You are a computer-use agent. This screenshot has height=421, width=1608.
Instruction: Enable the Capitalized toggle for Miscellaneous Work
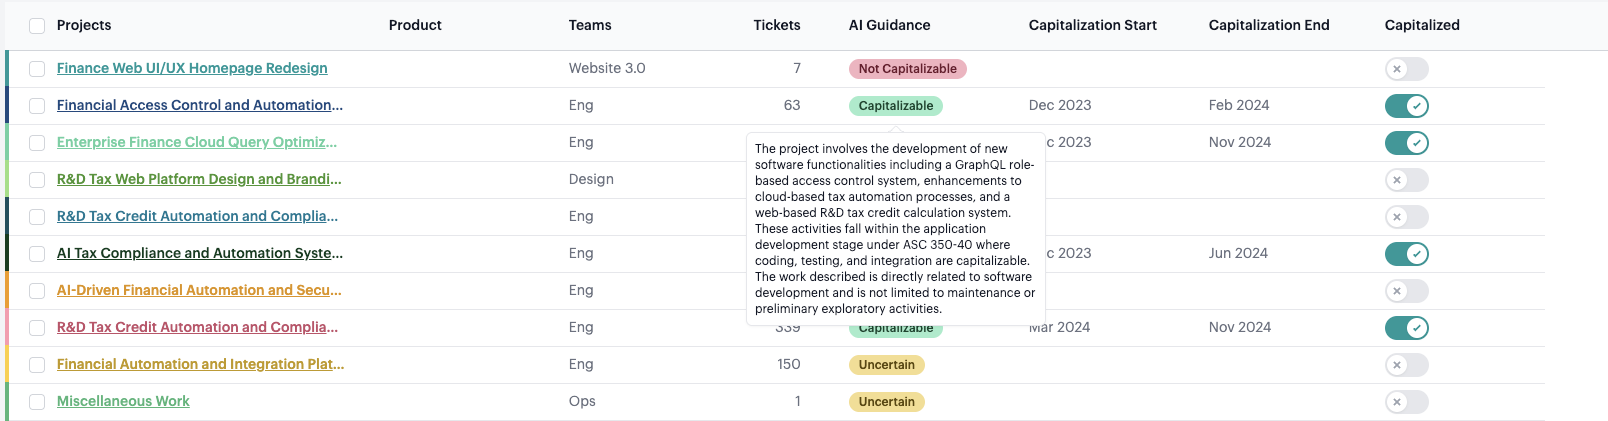[1406, 402]
